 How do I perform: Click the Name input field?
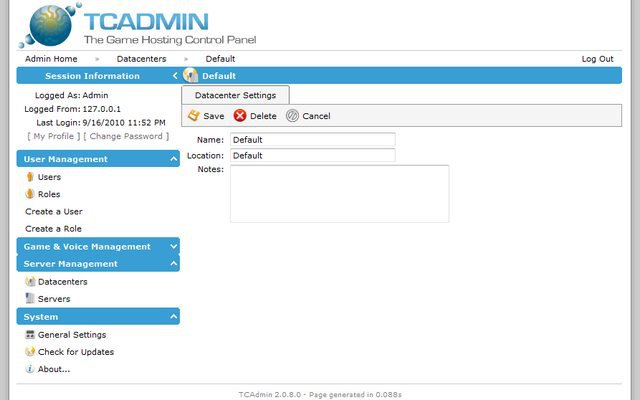312,140
